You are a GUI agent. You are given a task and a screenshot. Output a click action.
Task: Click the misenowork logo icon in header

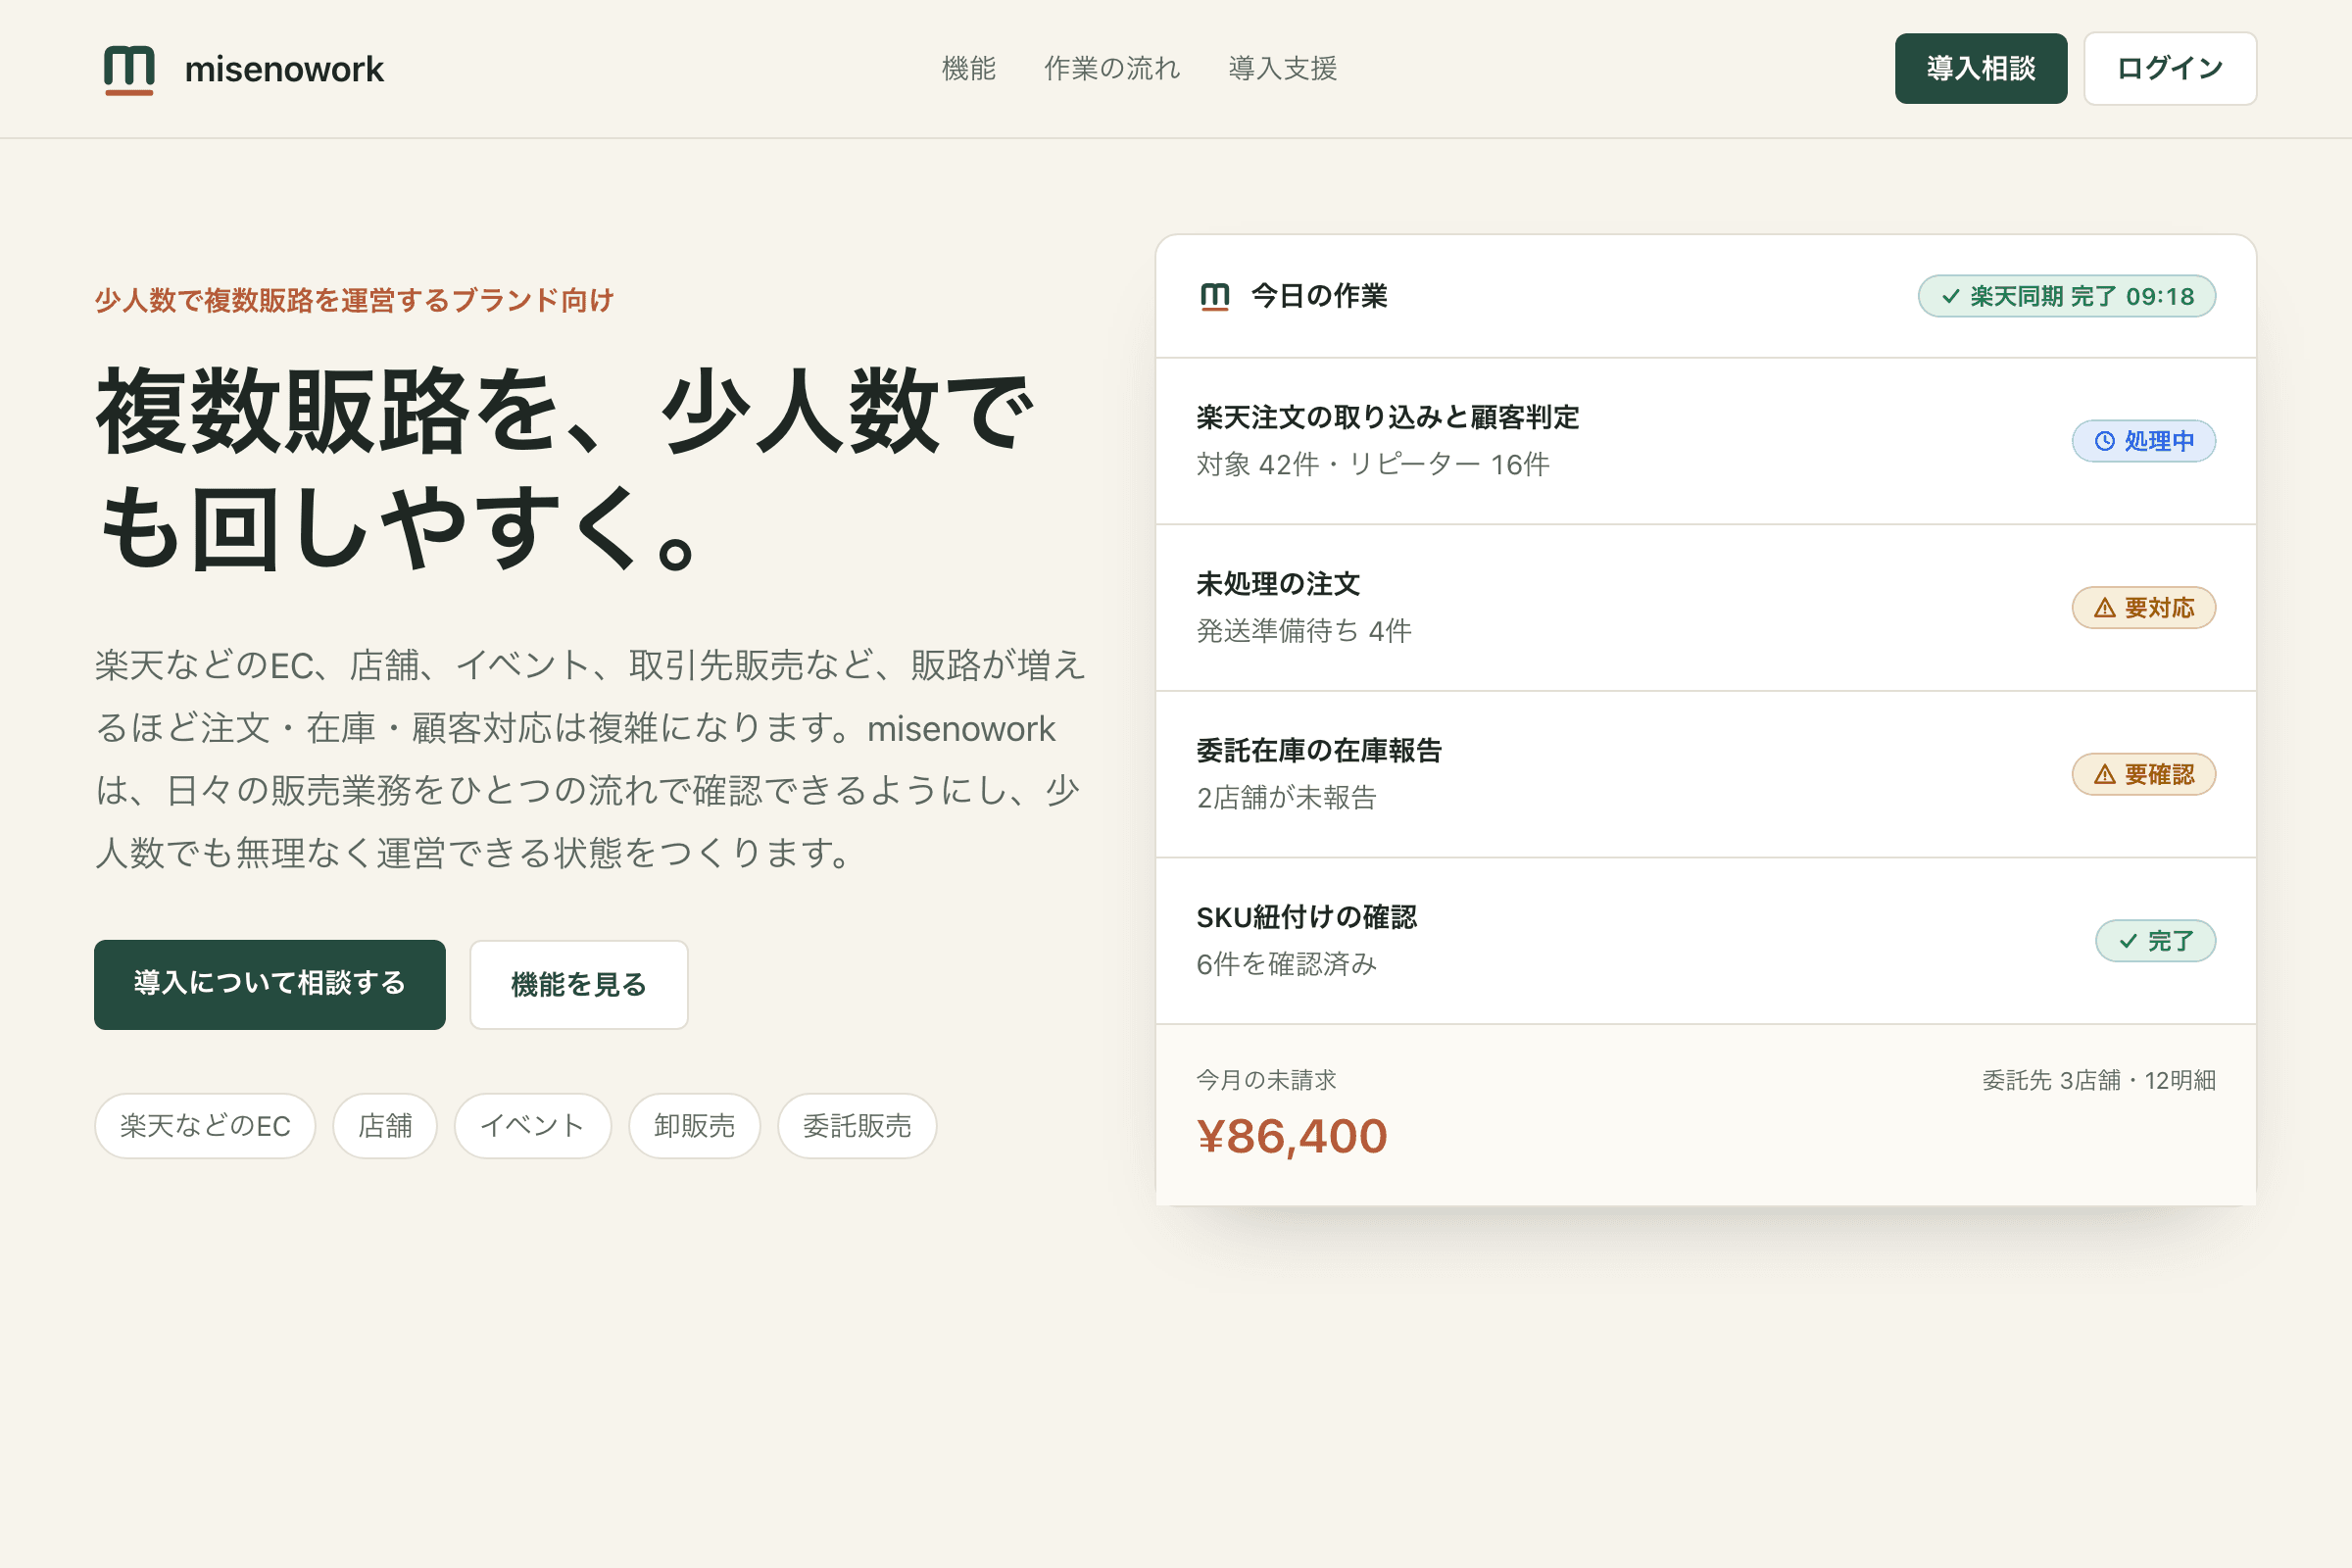pos(129,70)
